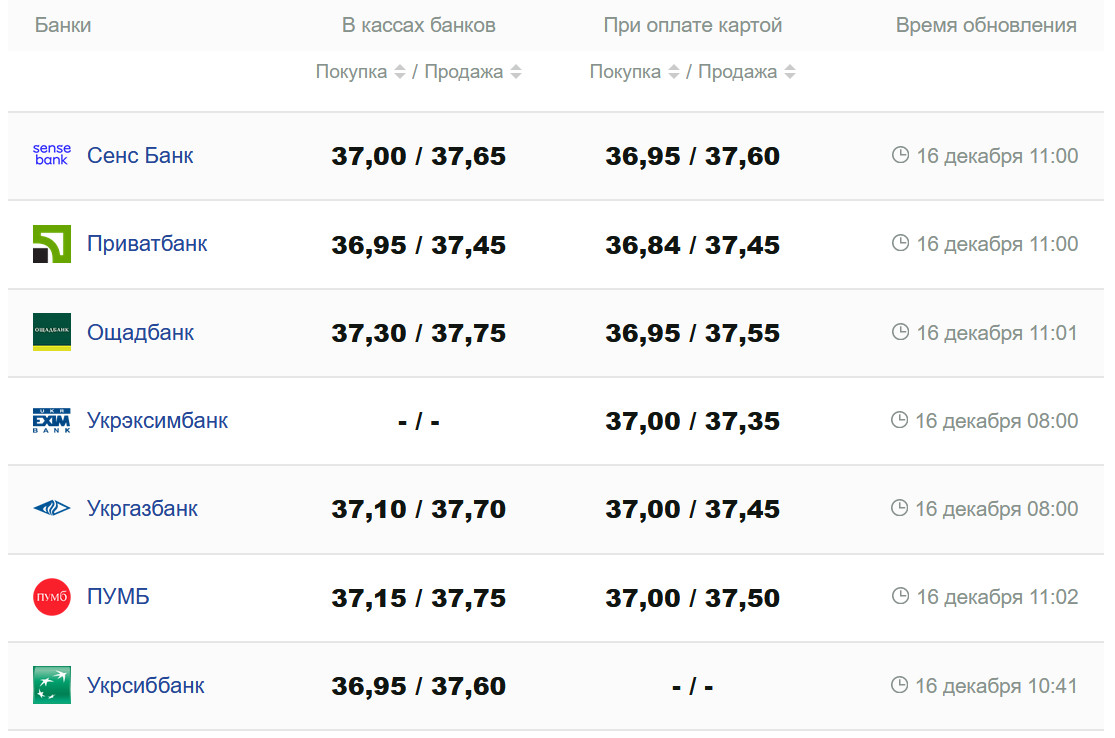Click the green Privatbank logo icon
This screenshot has height=738, width=1115.
pyautogui.click(x=51, y=244)
